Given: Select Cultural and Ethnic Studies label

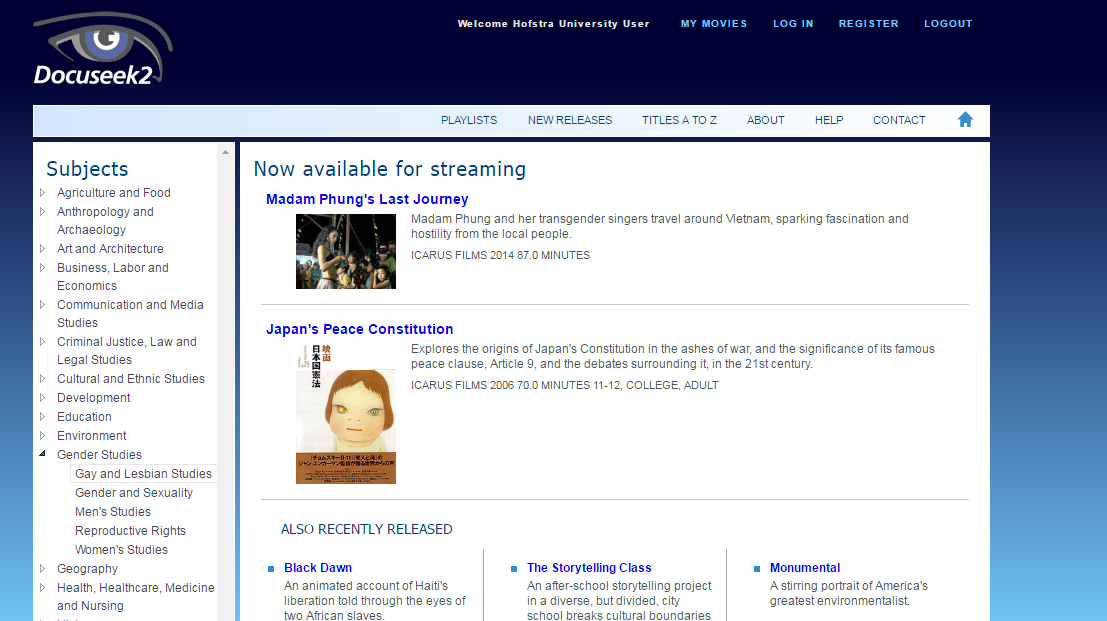Looking at the screenshot, I should click(x=131, y=379).
